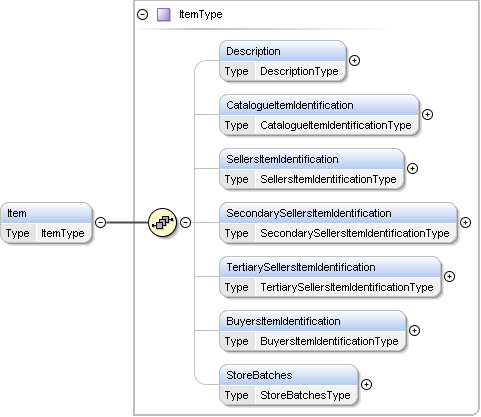This screenshot has width=481, height=417.
Task: Expand the BuyersItemIdentification plus icon
Action: pos(414,330)
